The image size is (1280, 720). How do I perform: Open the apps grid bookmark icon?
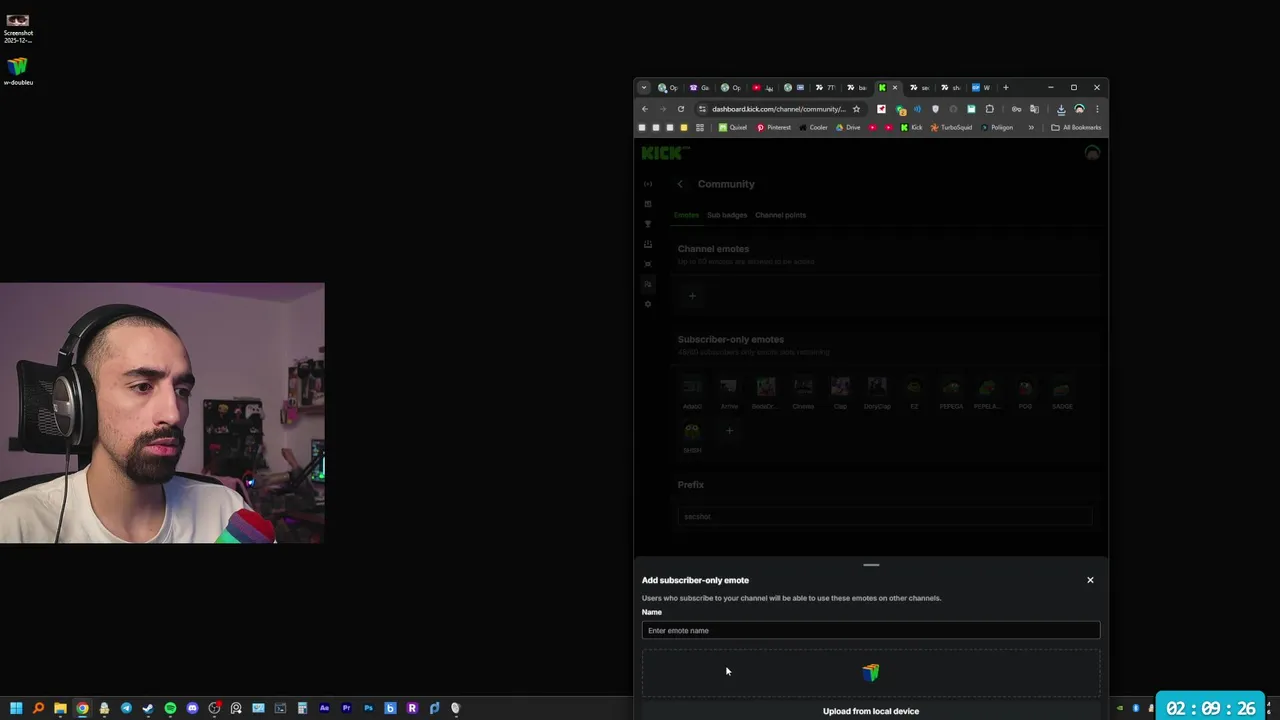[x=700, y=127]
